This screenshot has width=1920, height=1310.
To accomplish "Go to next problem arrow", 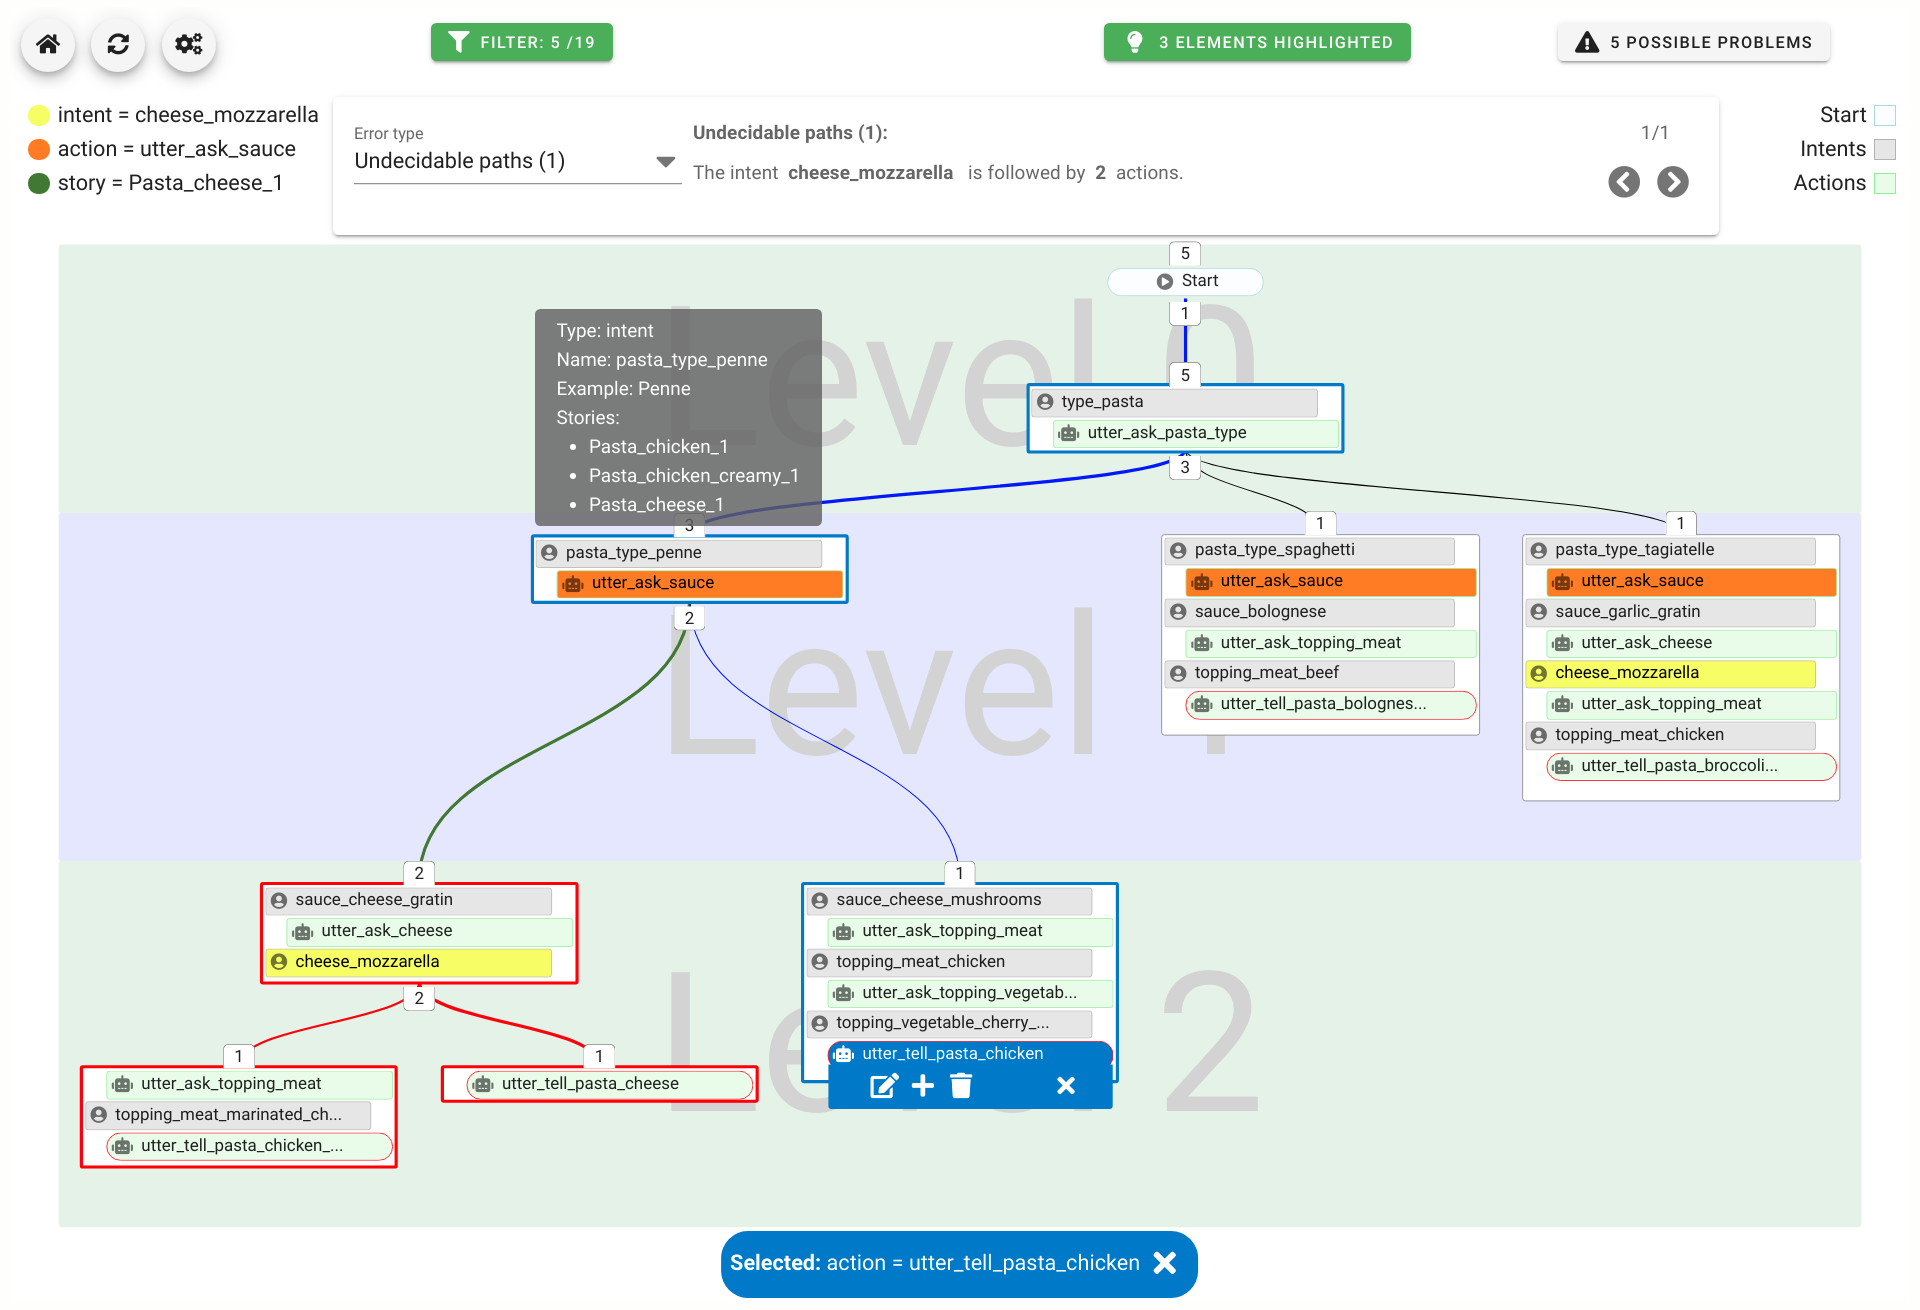I will 1672,182.
